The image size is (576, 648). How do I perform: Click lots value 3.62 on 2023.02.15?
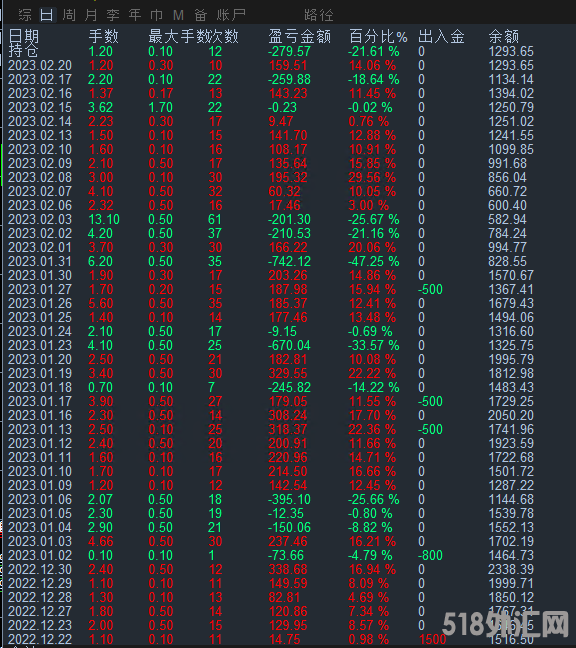(x=100, y=107)
